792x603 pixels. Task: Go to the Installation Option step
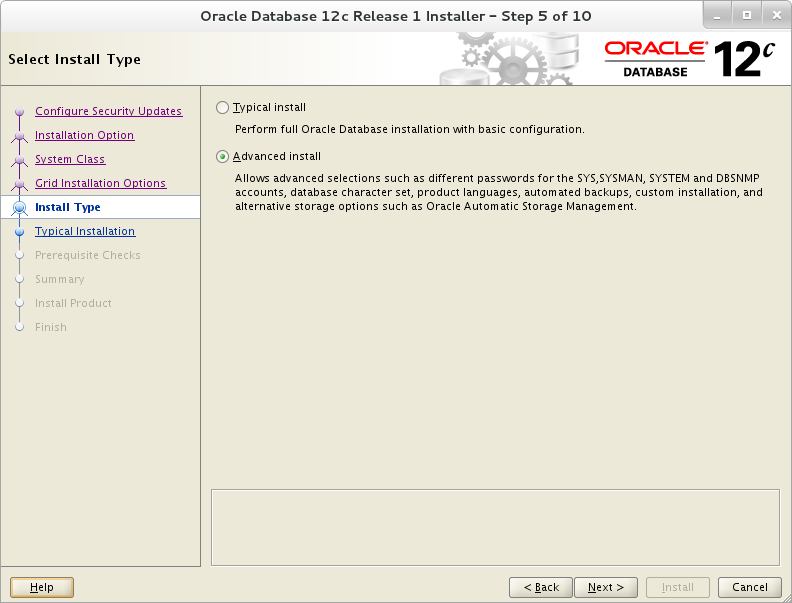pyautogui.click(x=84, y=135)
